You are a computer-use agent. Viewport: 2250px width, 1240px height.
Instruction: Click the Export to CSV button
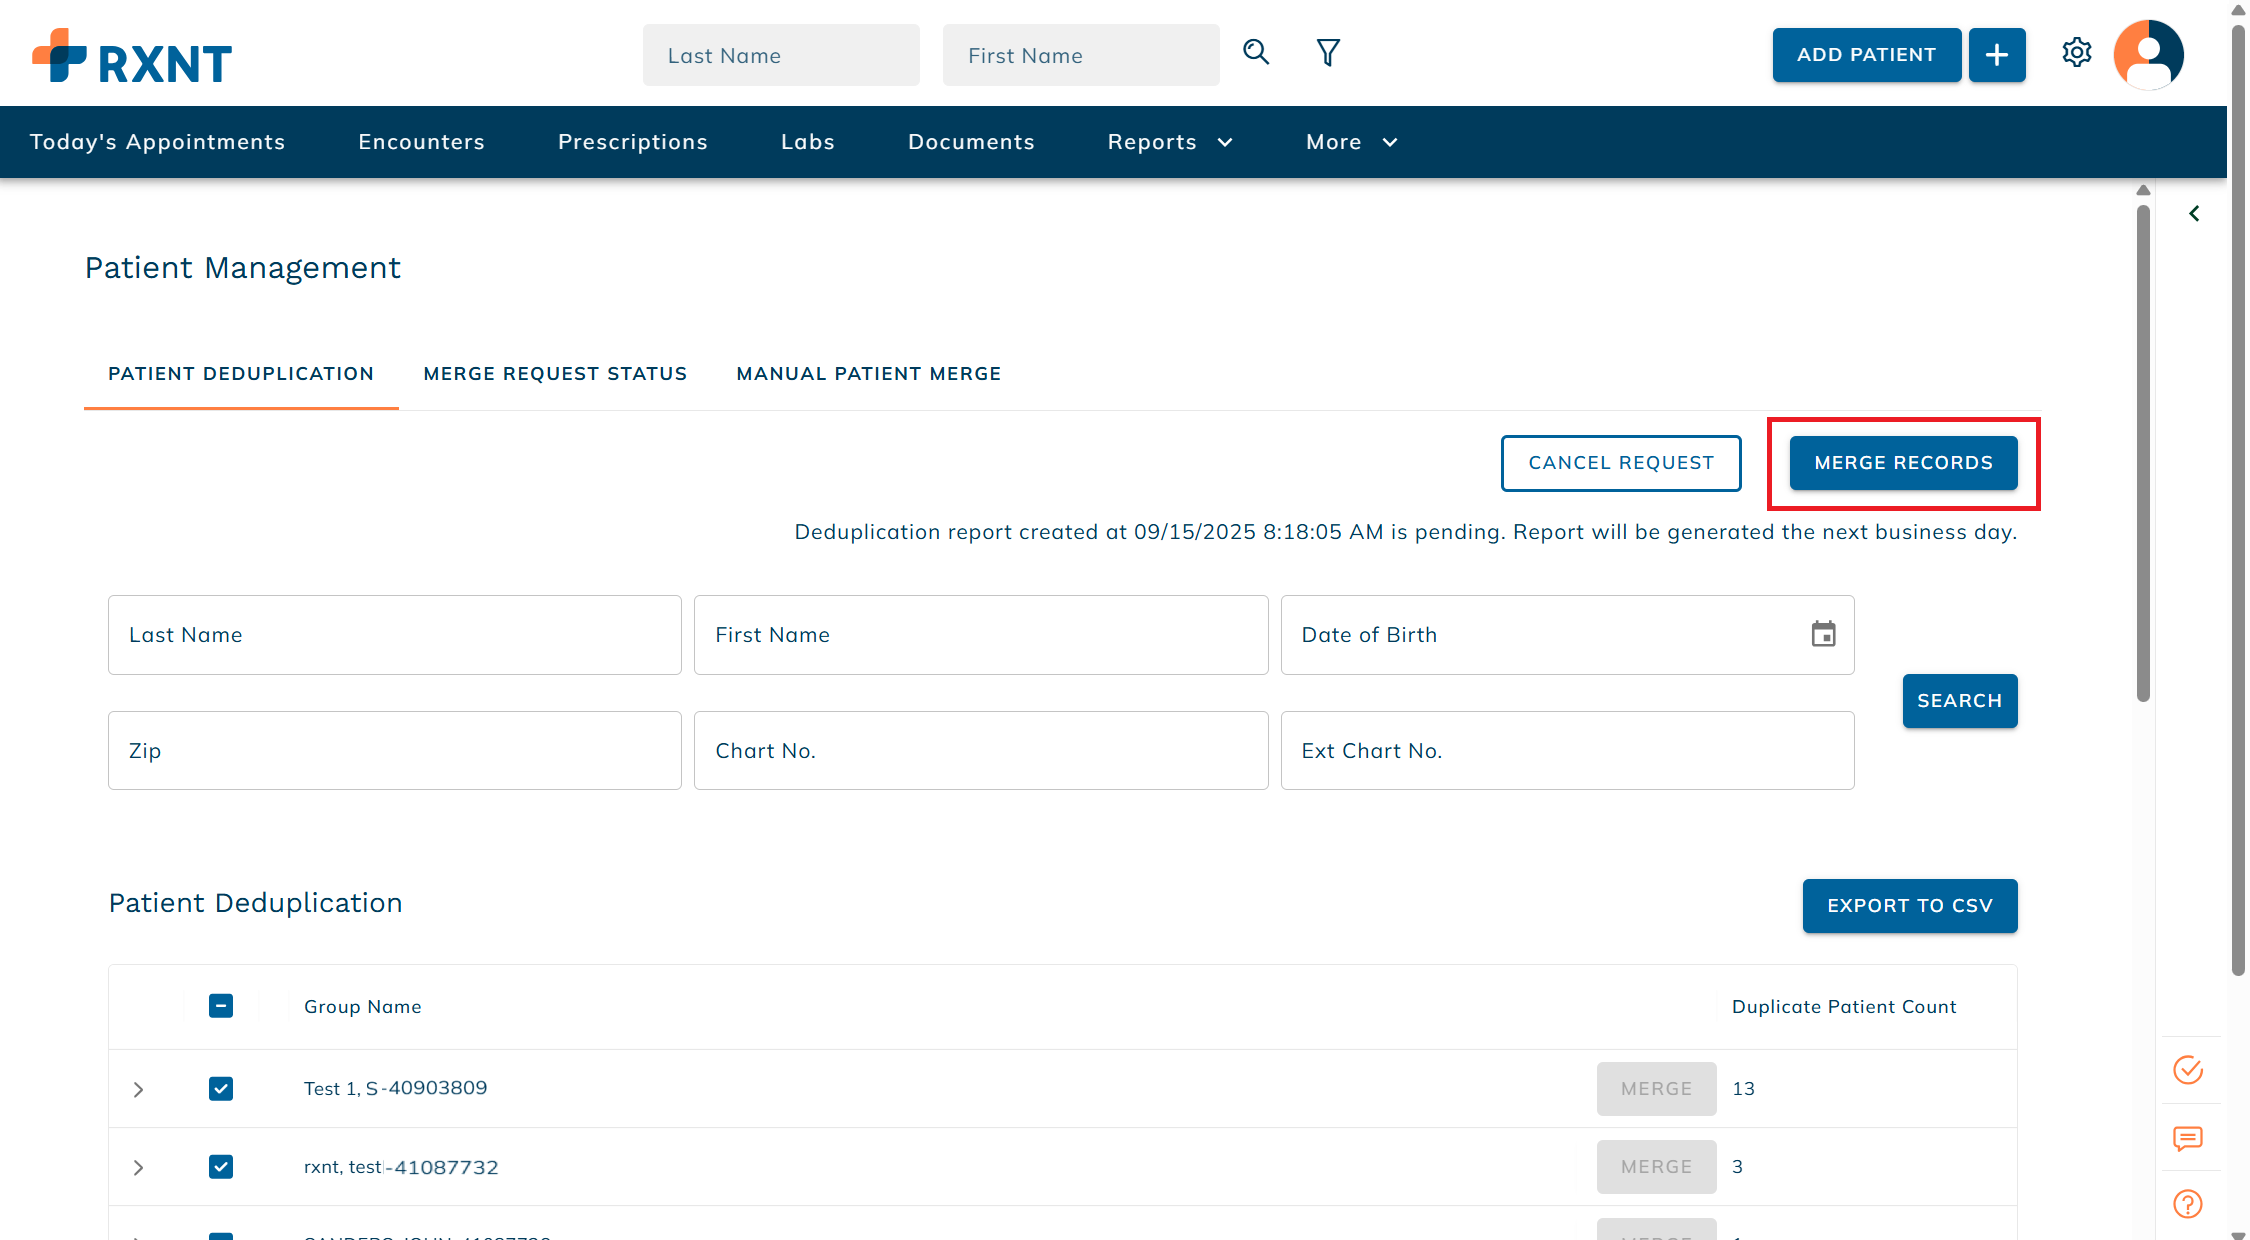coord(1909,906)
